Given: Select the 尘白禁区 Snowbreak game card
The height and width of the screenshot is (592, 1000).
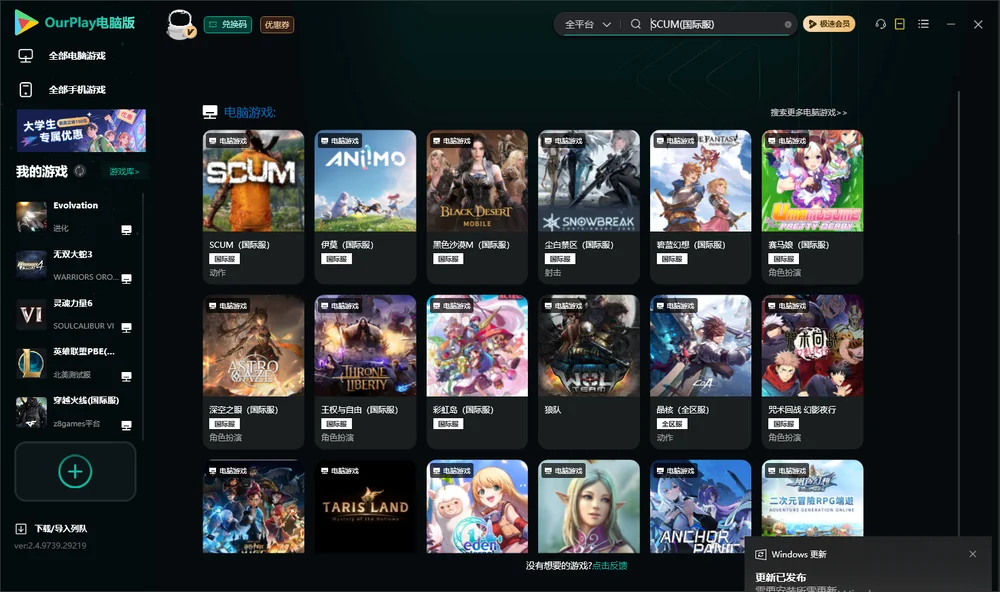Looking at the screenshot, I should click(589, 207).
